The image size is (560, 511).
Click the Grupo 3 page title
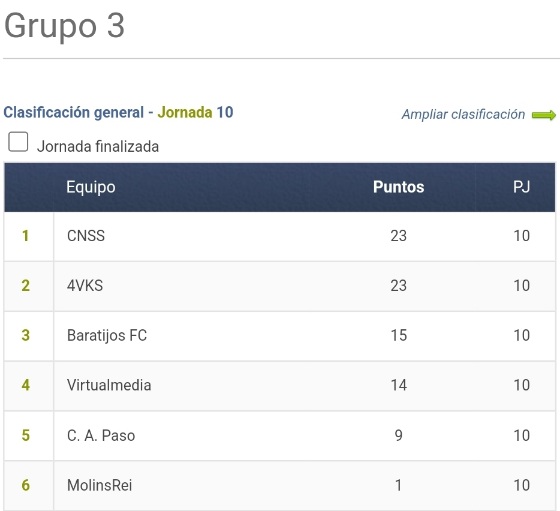coord(64,26)
